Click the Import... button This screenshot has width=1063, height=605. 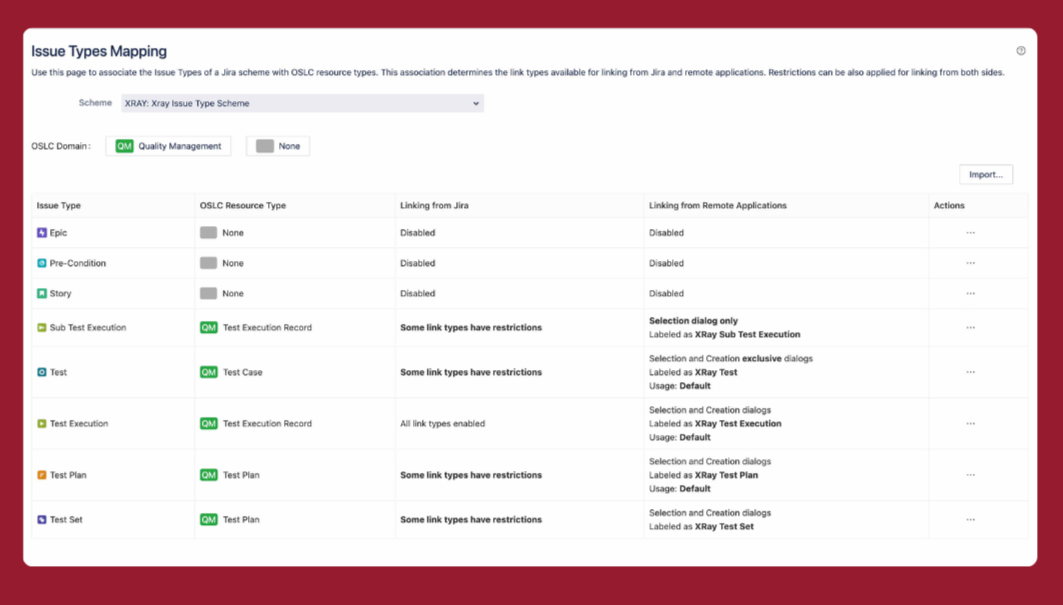coord(986,174)
